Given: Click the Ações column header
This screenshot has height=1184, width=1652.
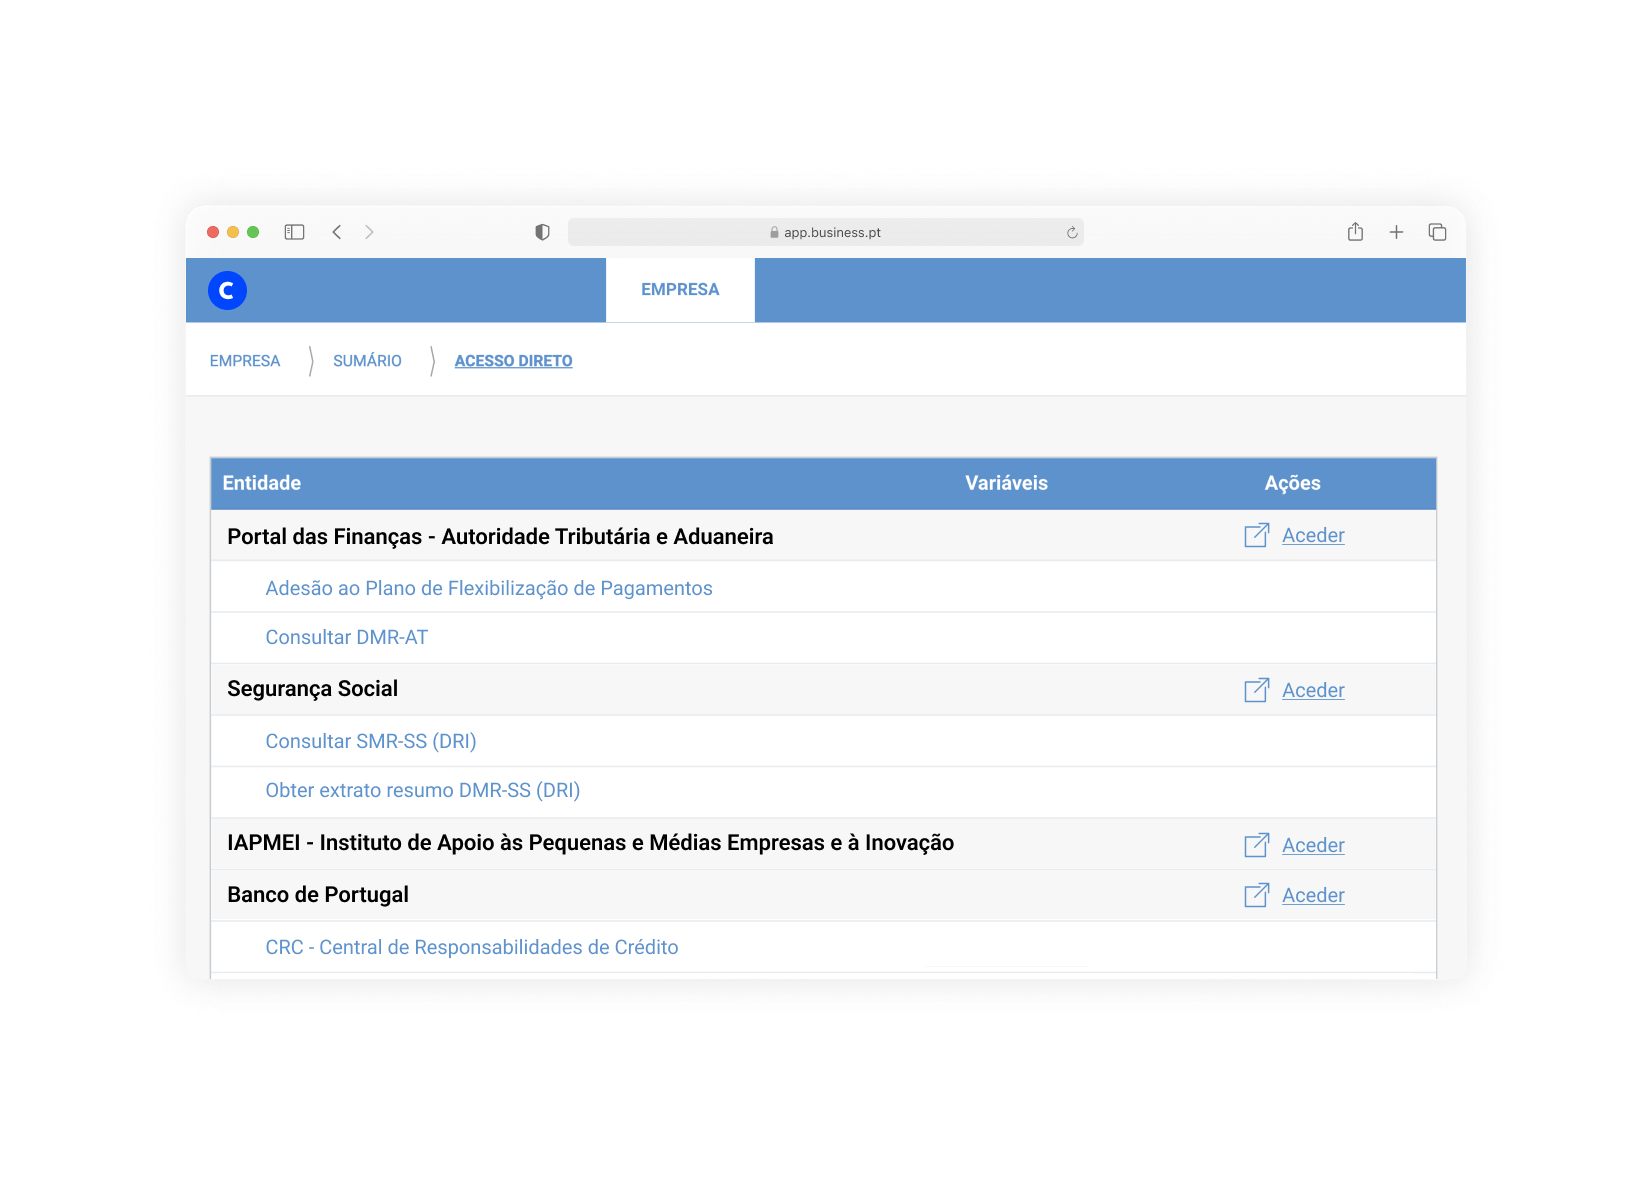Looking at the screenshot, I should pyautogui.click(x=1292, y=483).
